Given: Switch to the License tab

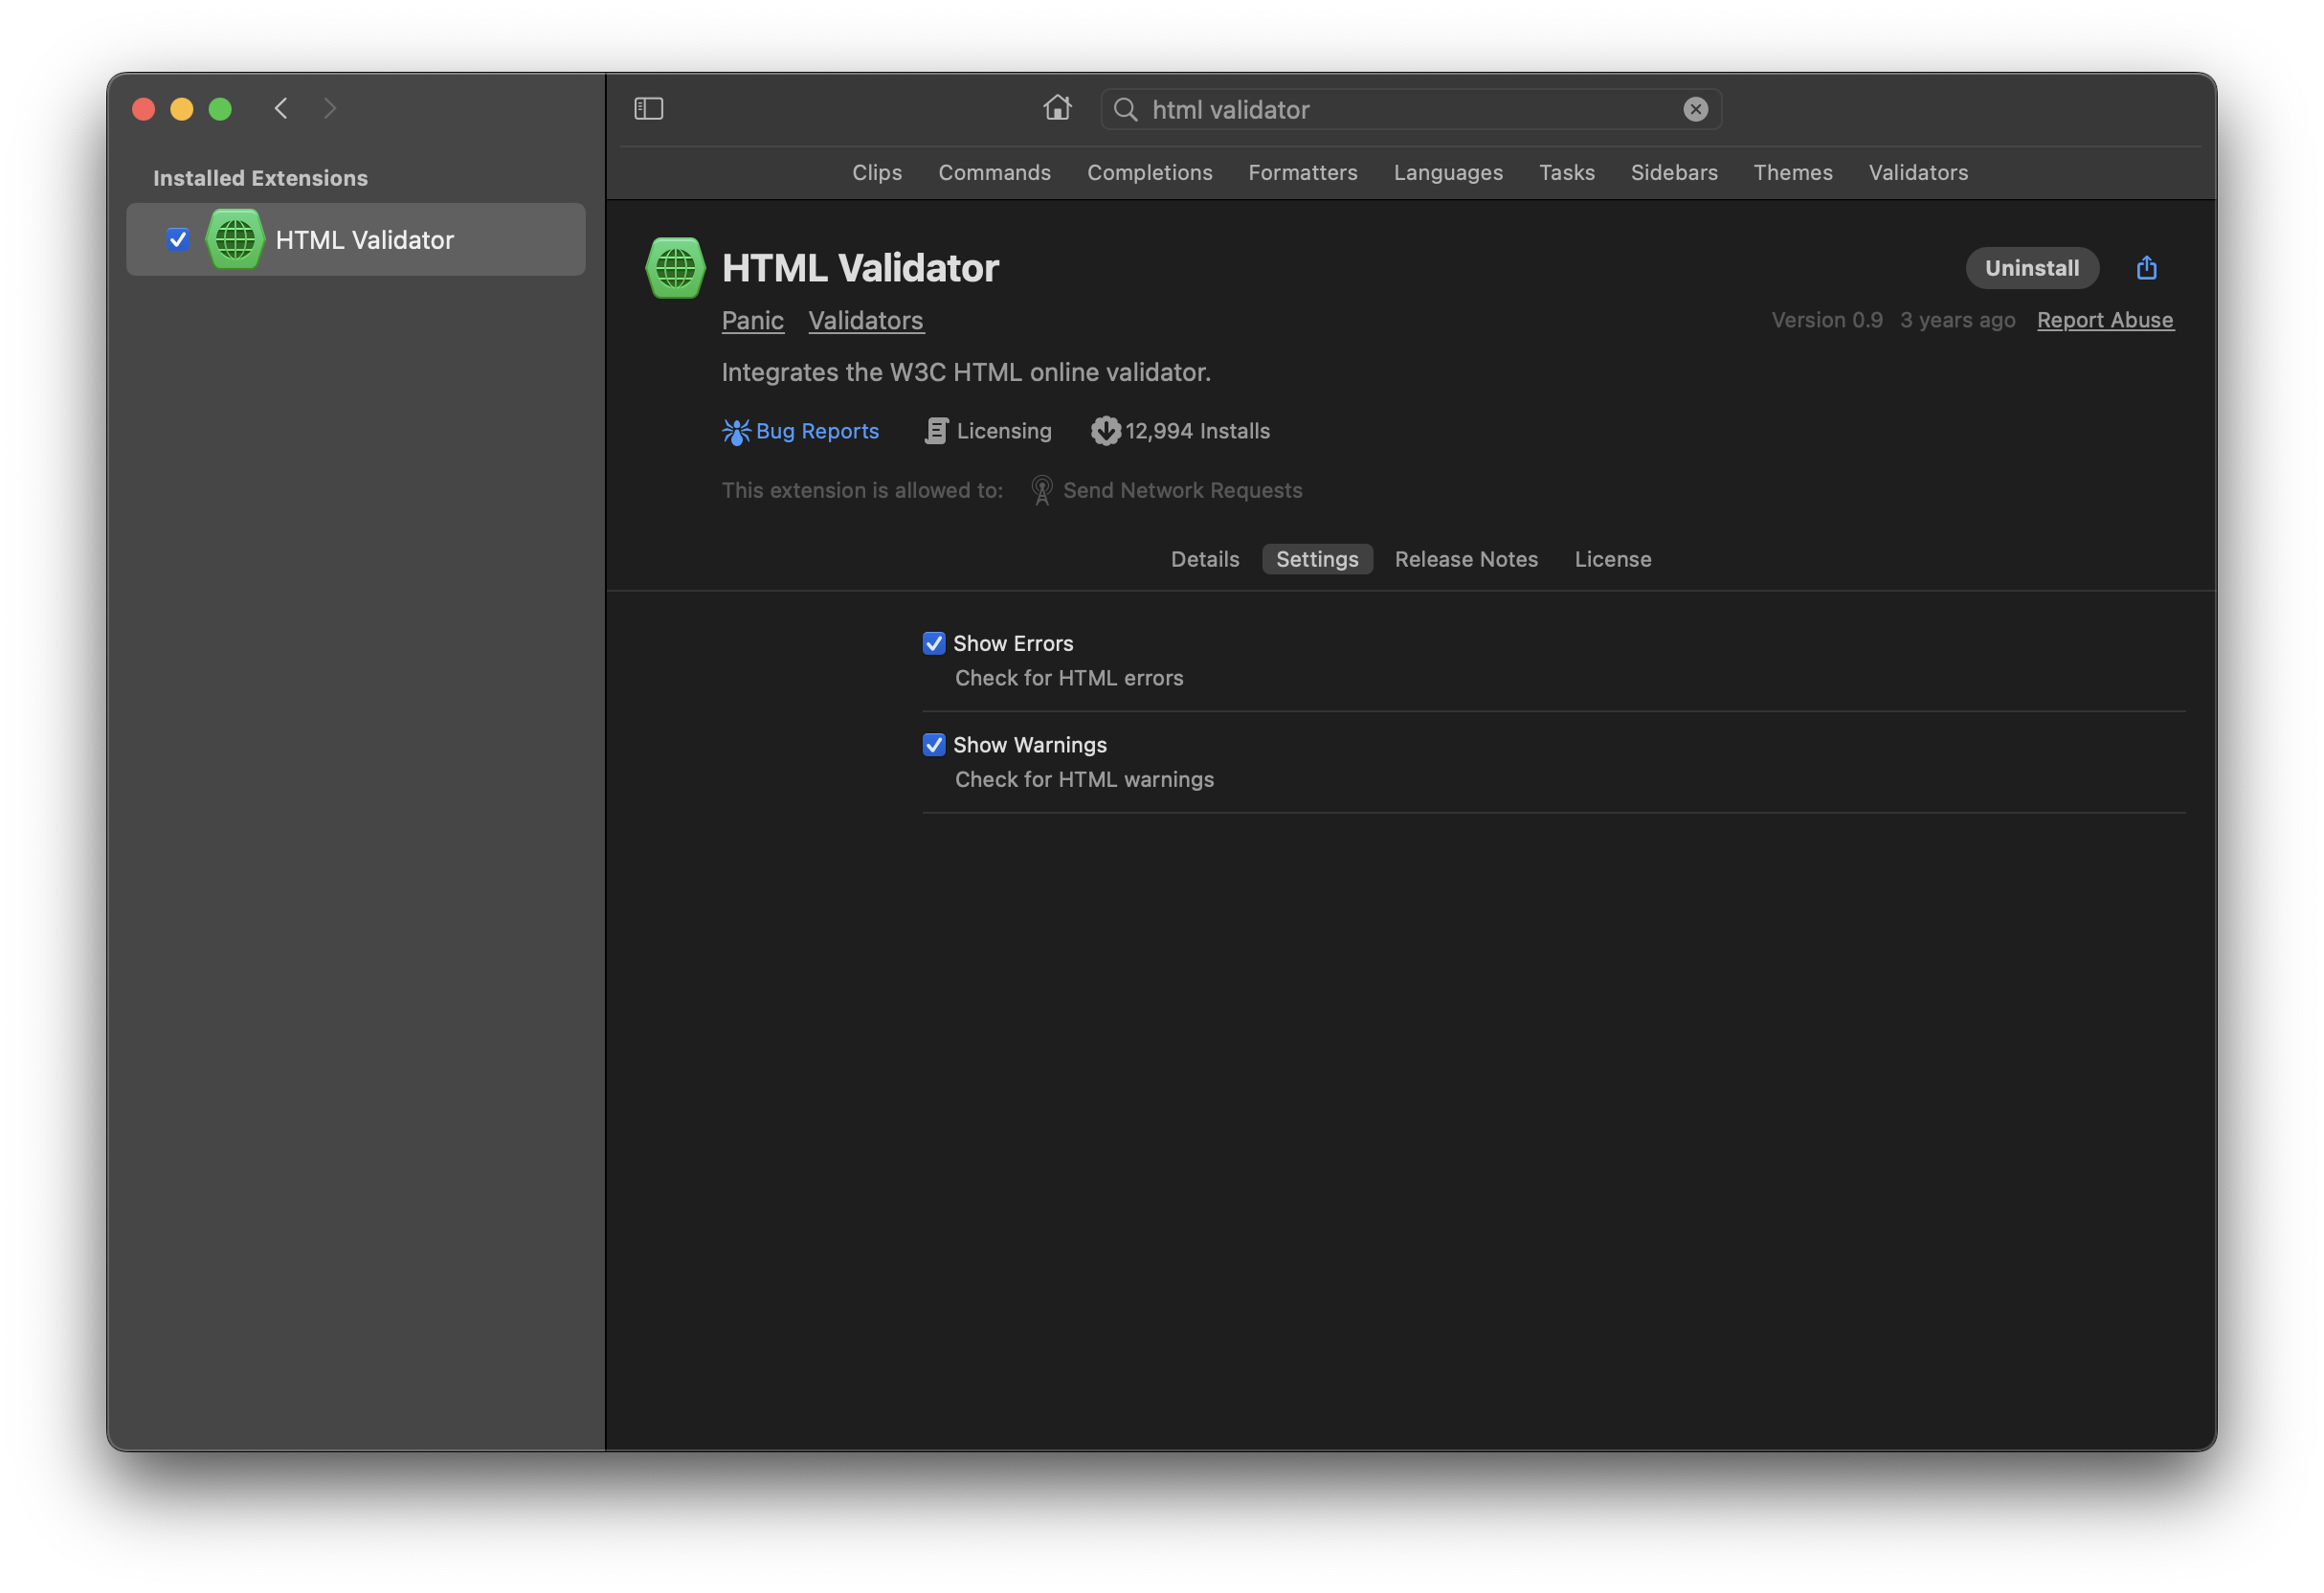Looking at the screenshot, I should coord(1612,559).
